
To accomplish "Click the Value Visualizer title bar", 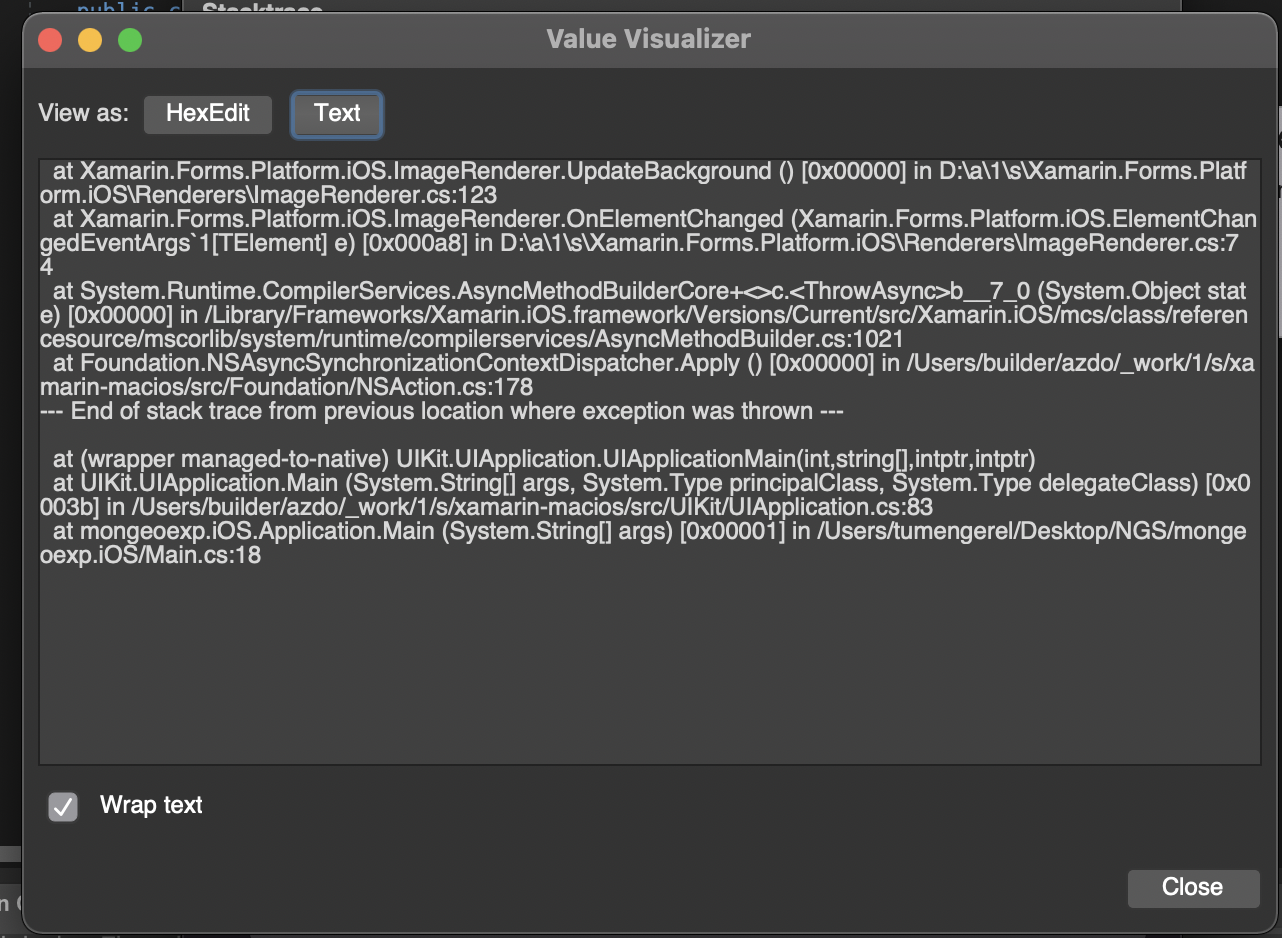I will [648, 39].
